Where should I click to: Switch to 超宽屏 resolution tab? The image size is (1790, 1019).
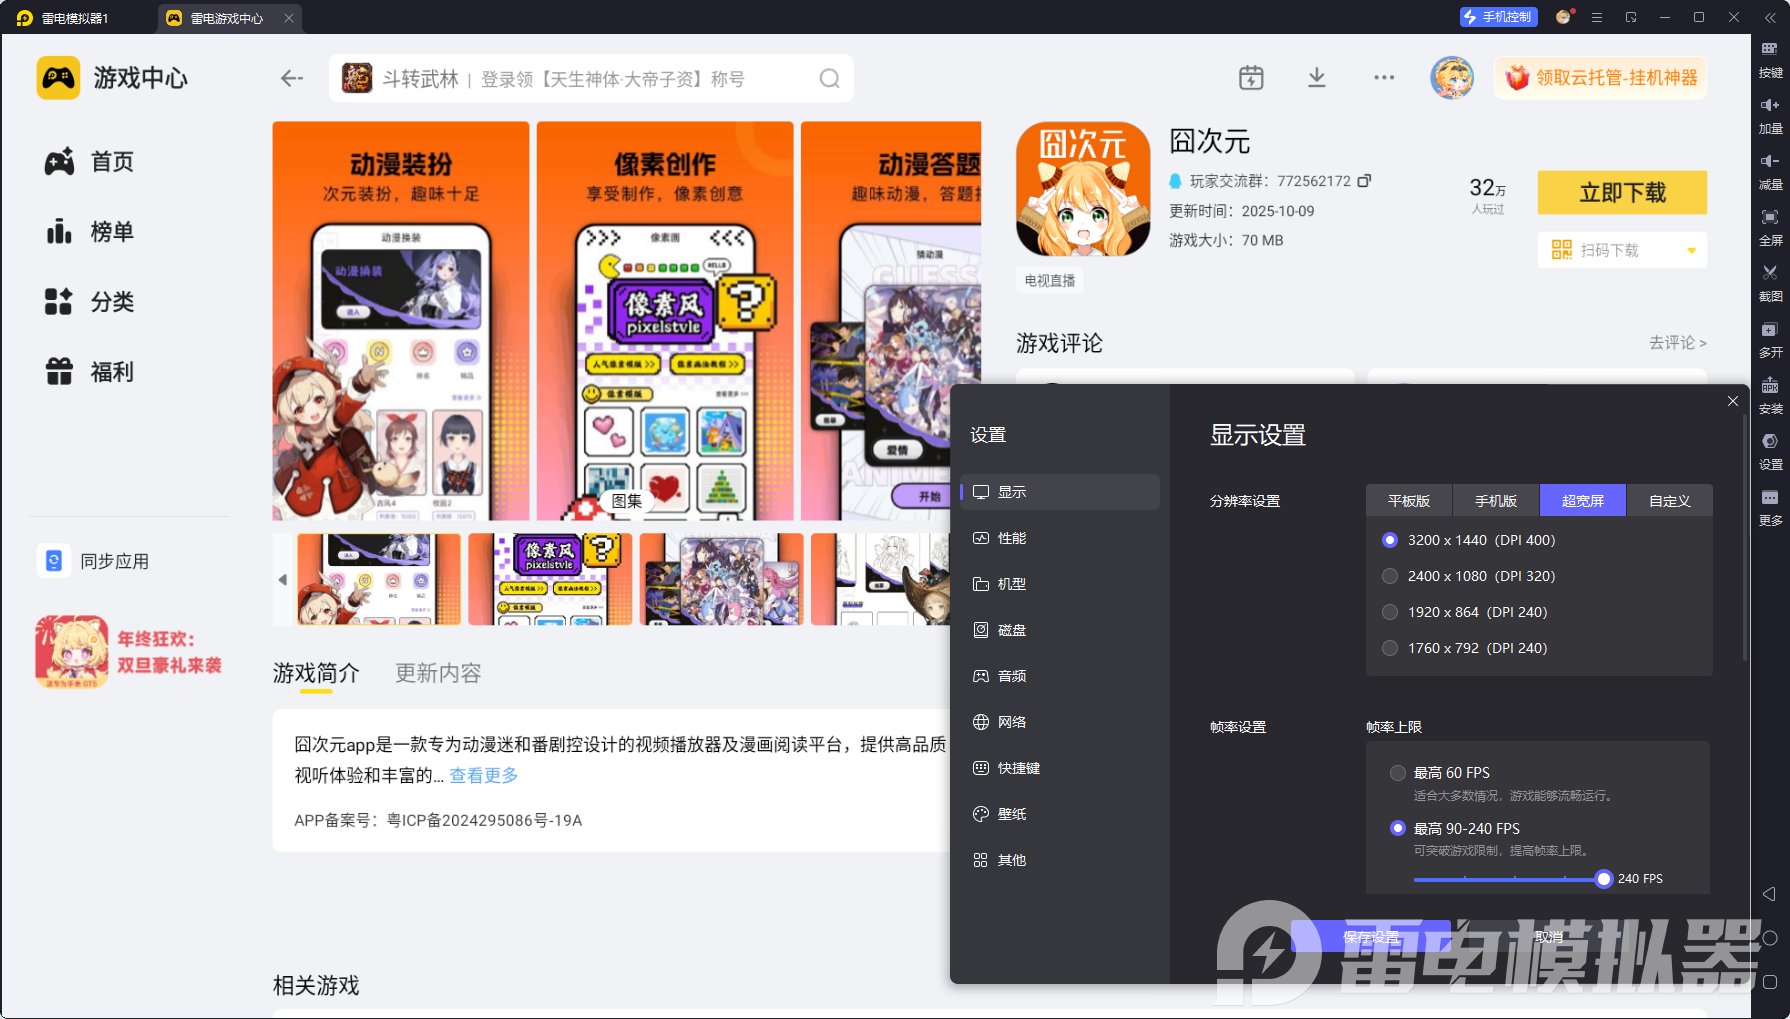click(1583, 501)
